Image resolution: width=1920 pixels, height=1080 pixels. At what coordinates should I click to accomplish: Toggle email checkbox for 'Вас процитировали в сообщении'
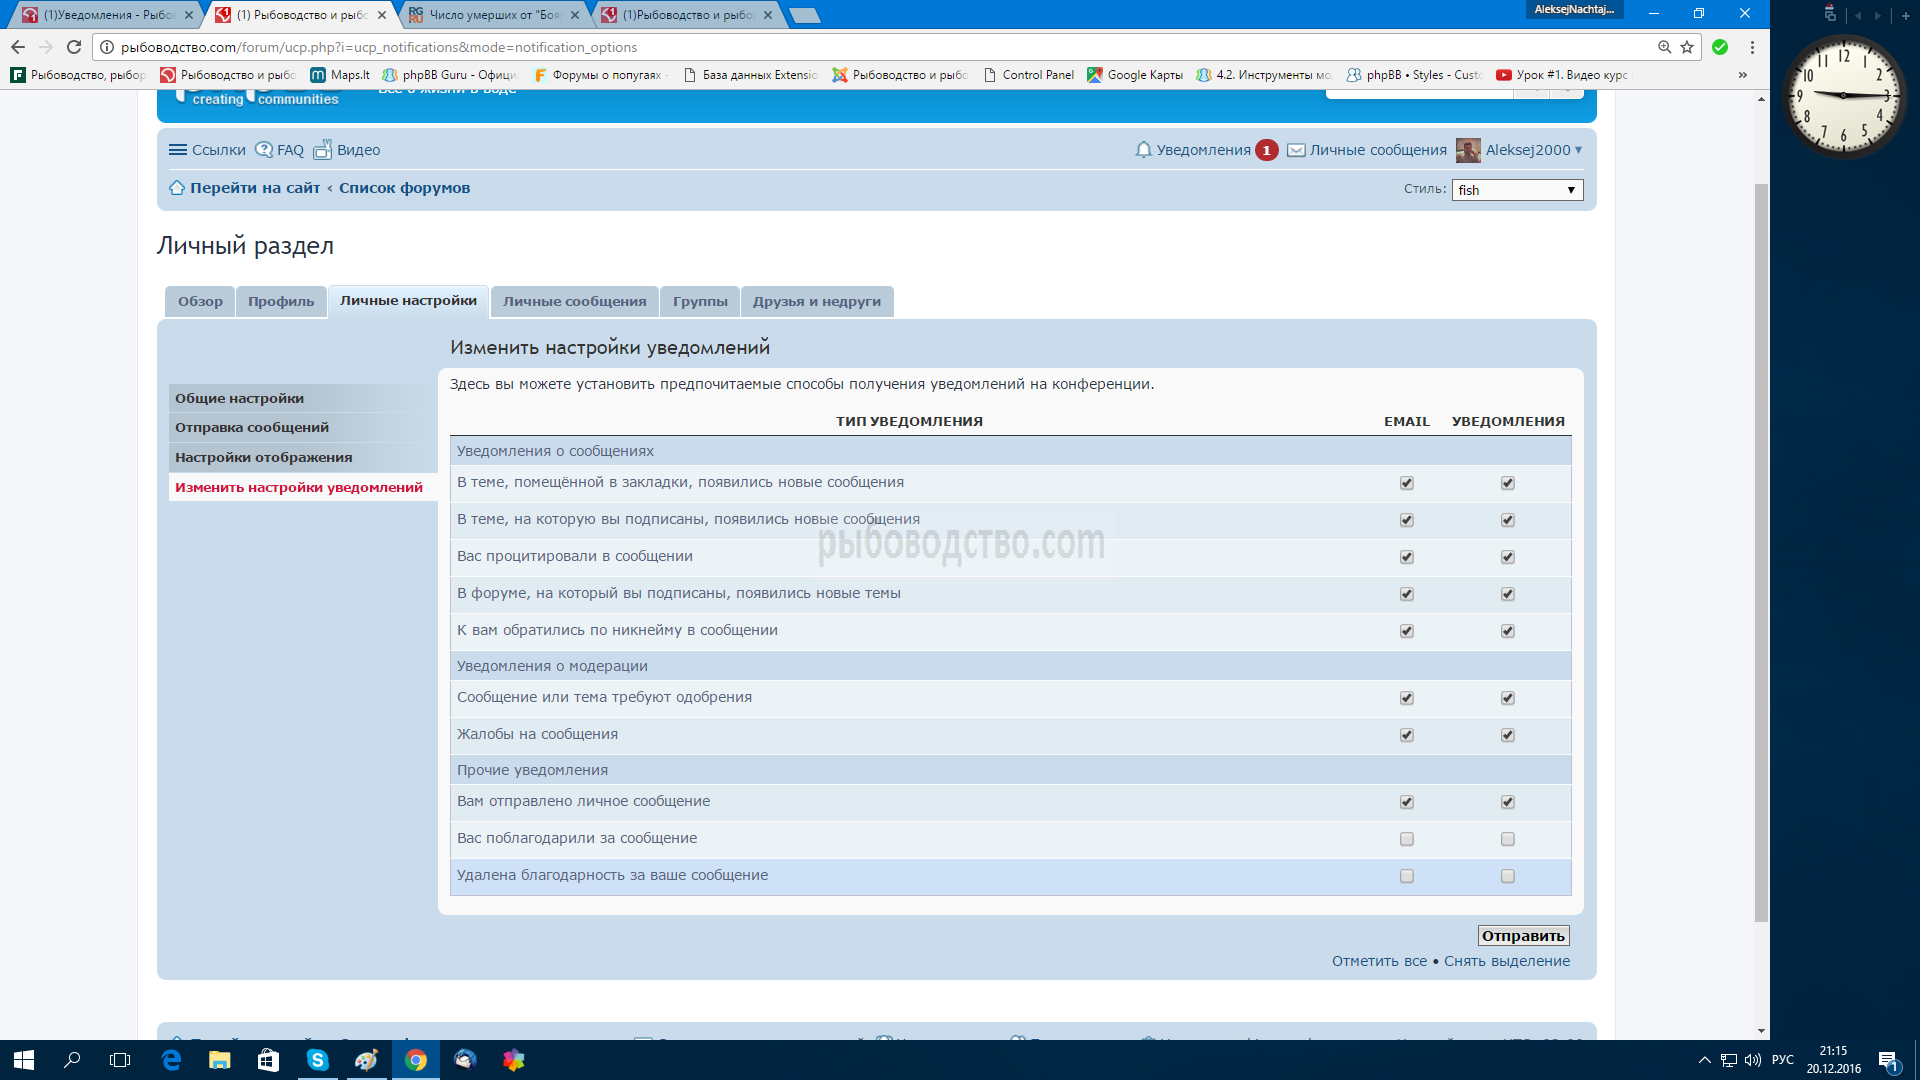(x=1407, y=557)
